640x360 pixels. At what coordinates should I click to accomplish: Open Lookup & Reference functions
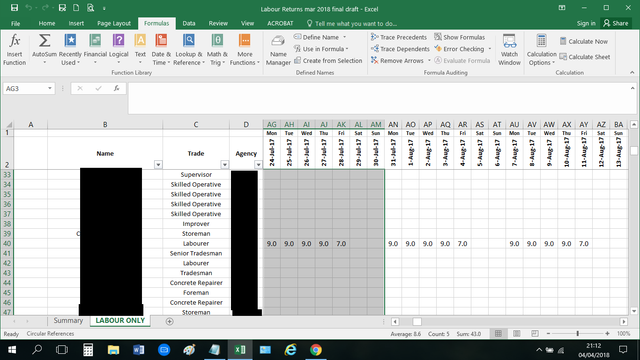pyautogui.click(x=189, y=50)
